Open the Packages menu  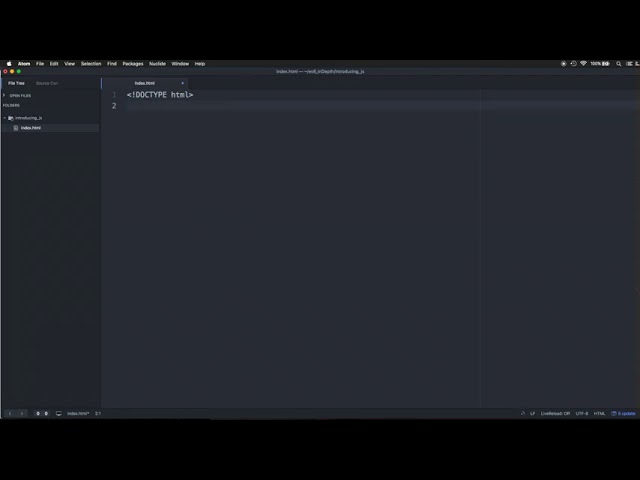point(133,64)
